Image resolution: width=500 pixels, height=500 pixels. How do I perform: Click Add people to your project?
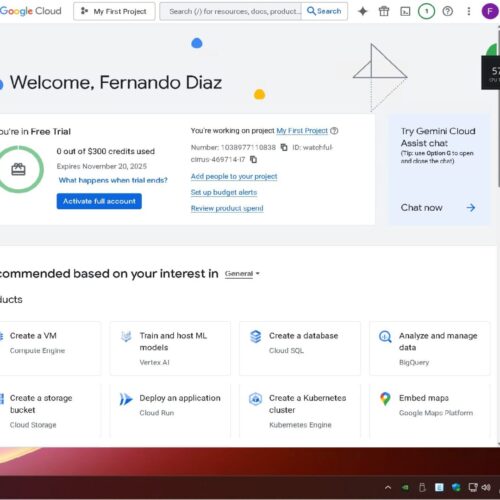click(x=234, y=176)
